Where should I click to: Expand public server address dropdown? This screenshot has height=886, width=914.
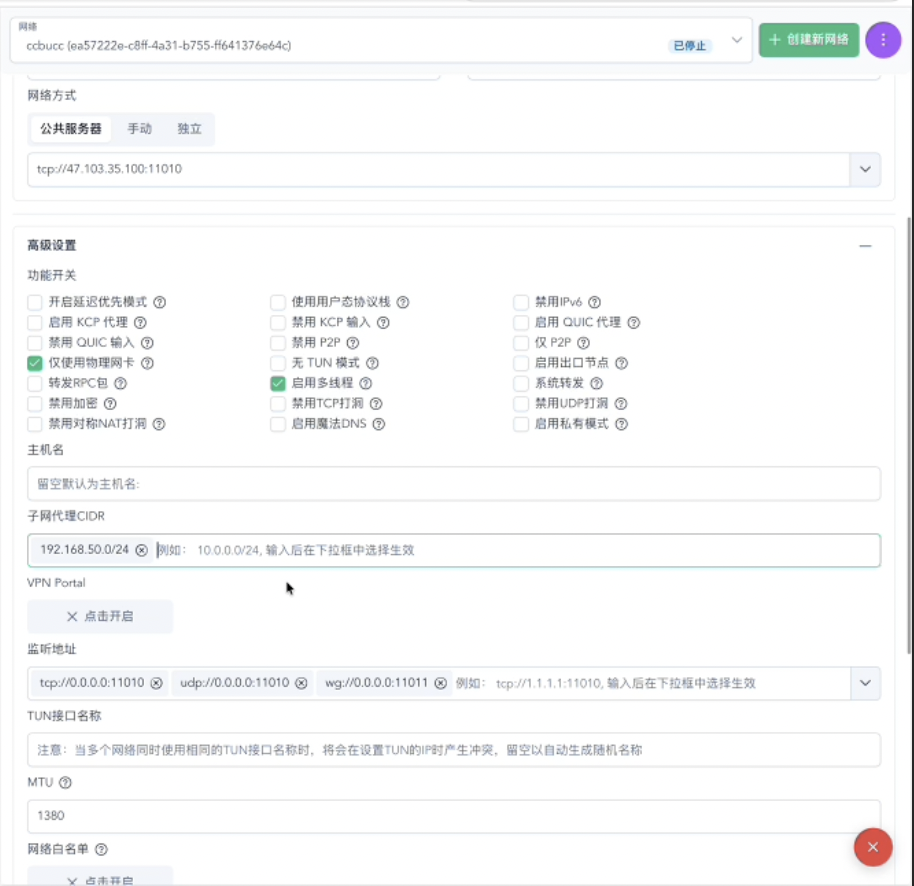pos(864,170)
